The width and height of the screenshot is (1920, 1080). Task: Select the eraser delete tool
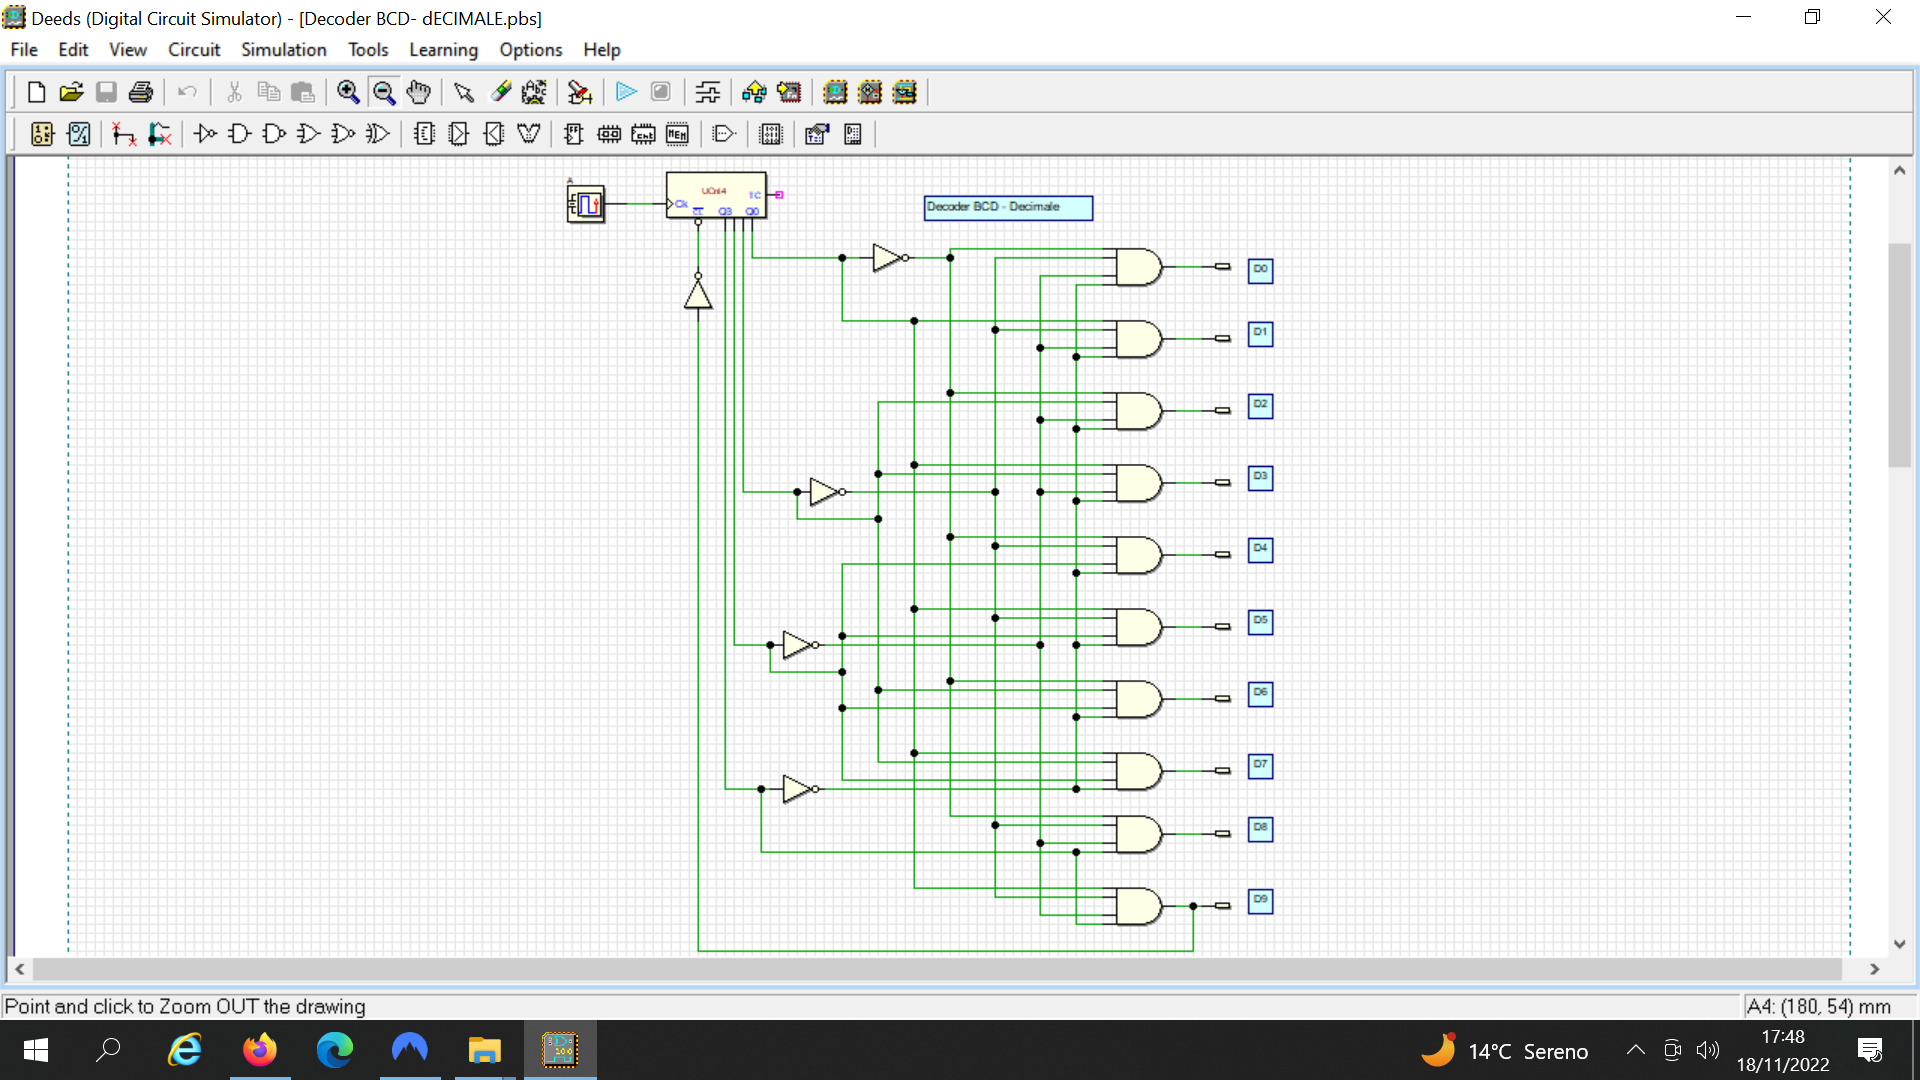(x=500, y=92)
